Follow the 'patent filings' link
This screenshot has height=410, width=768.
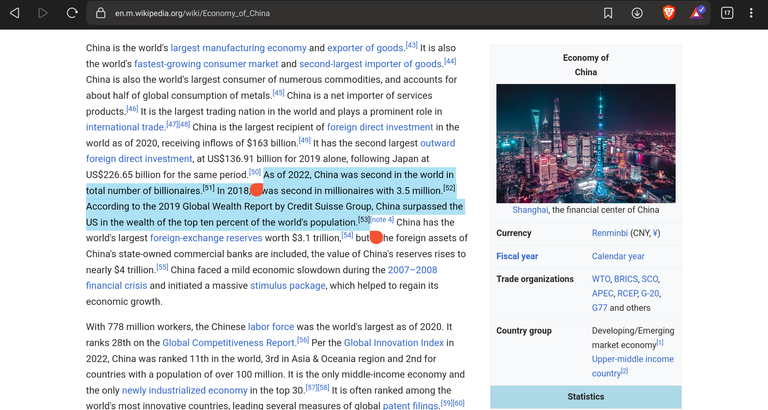(x=410, y=406)
